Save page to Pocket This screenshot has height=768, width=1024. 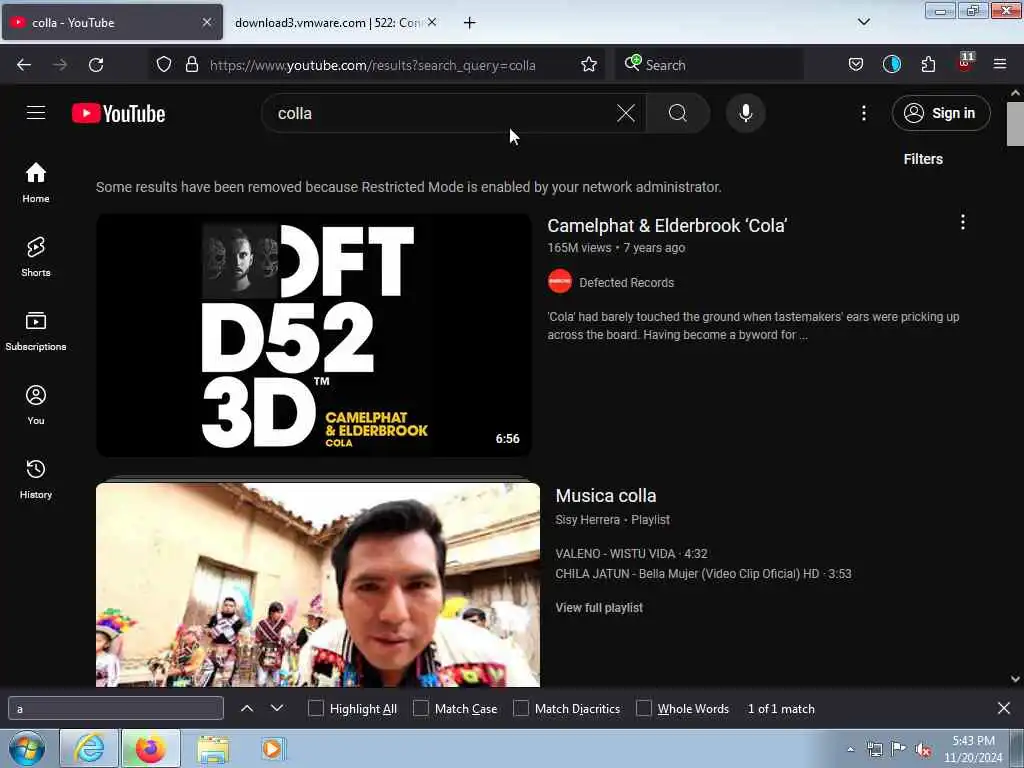pos(856,64)
